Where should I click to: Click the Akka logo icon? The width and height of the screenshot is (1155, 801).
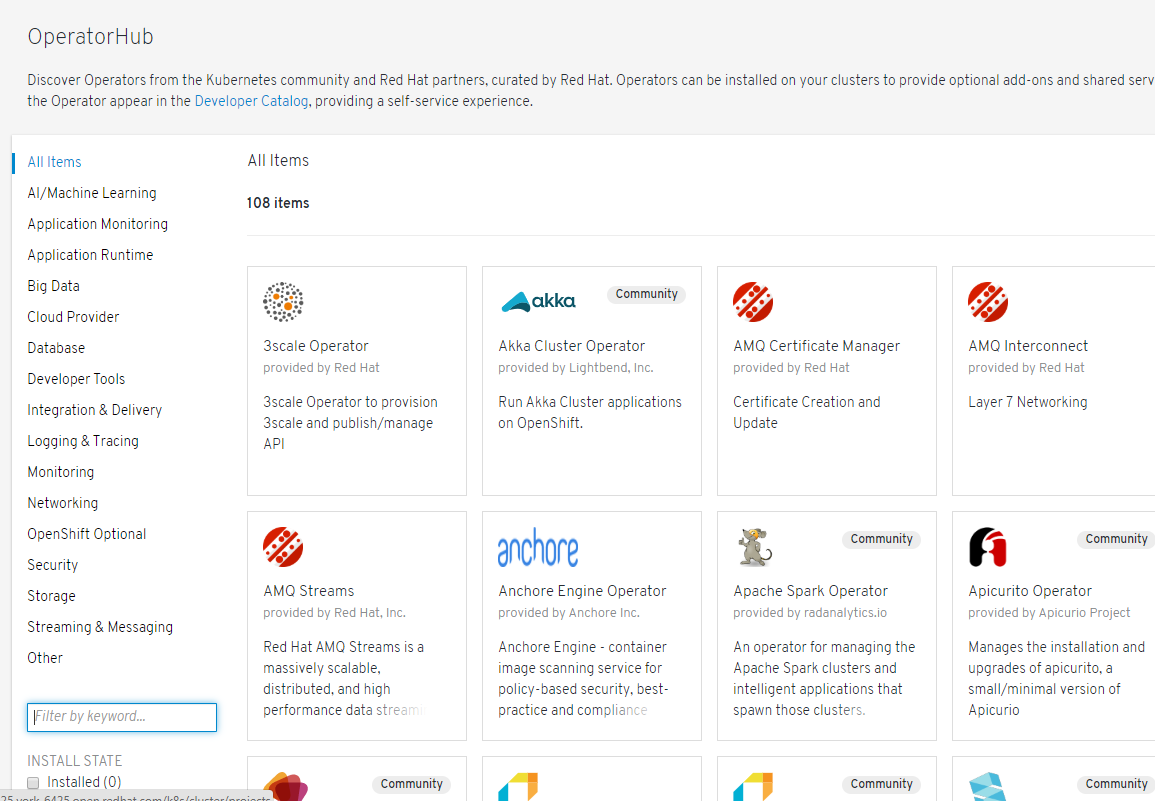pyautogui.click(x=538, y=301)
